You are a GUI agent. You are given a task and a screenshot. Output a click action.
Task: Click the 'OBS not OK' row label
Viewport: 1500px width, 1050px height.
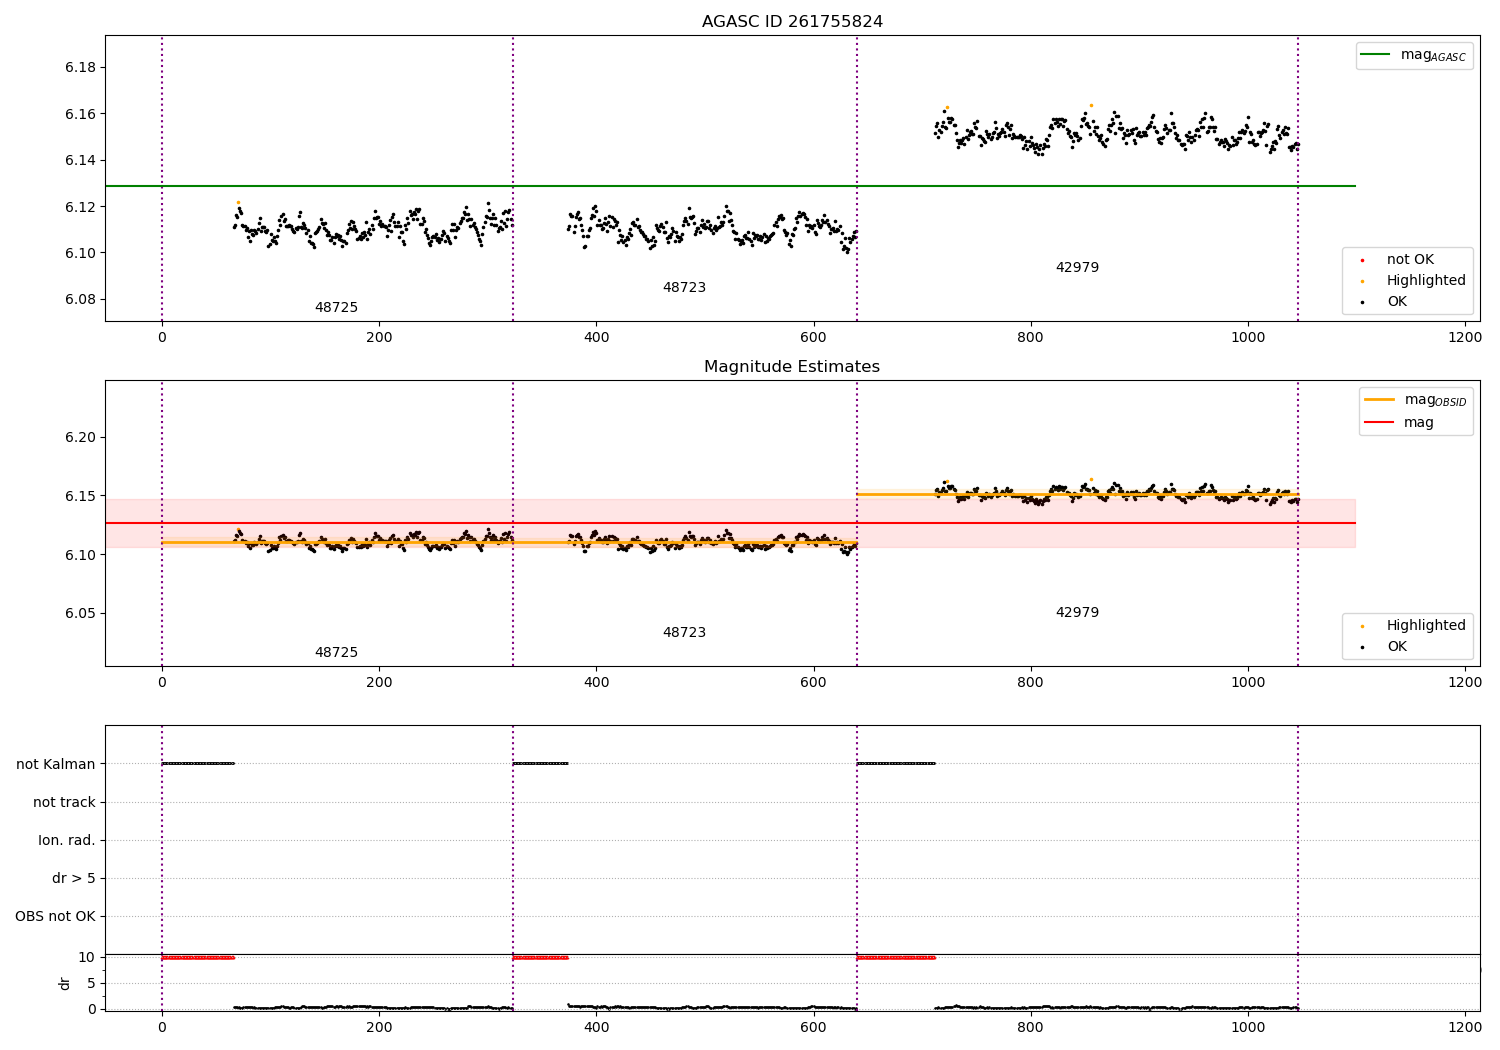pos(56,917)
